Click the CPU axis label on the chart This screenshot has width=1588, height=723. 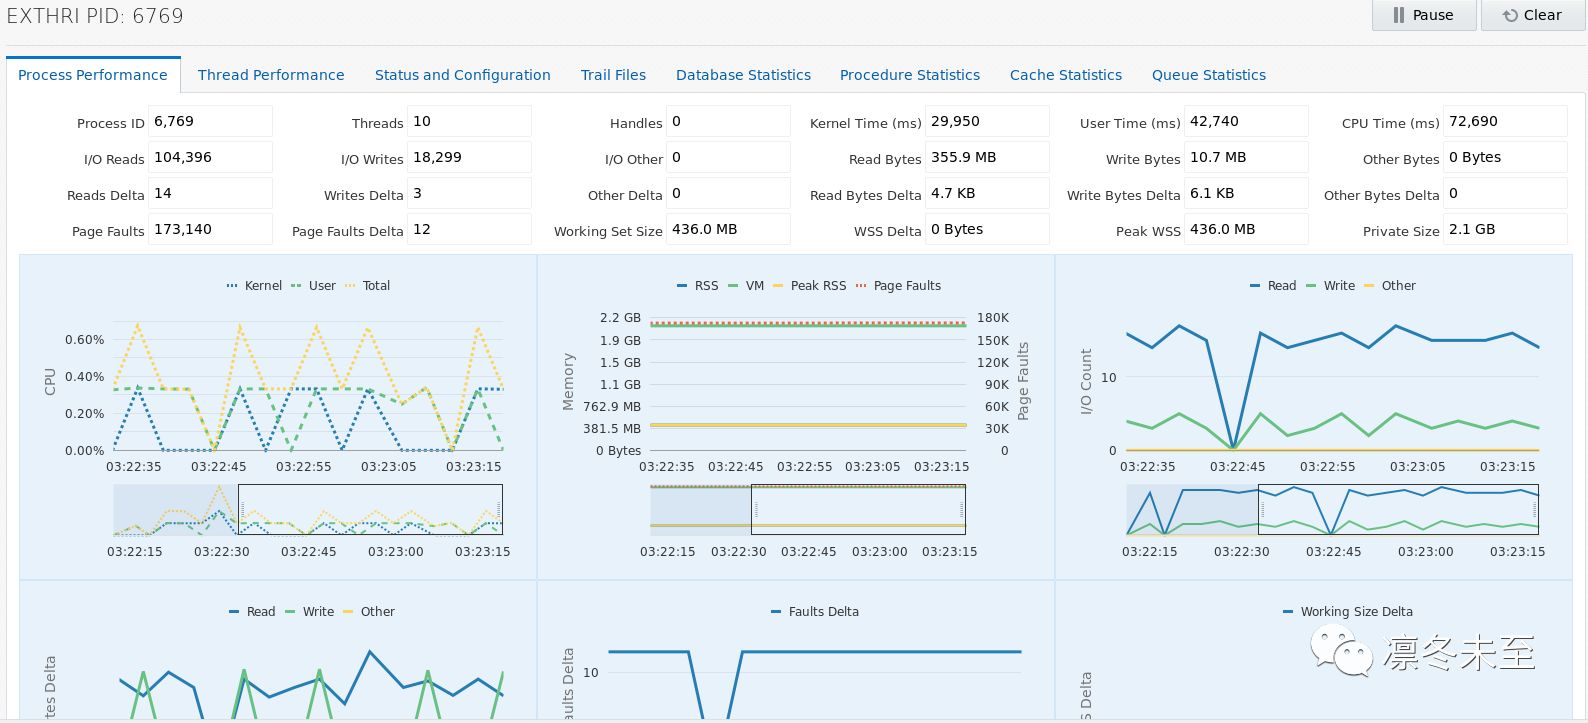click(x=50, y=381)
